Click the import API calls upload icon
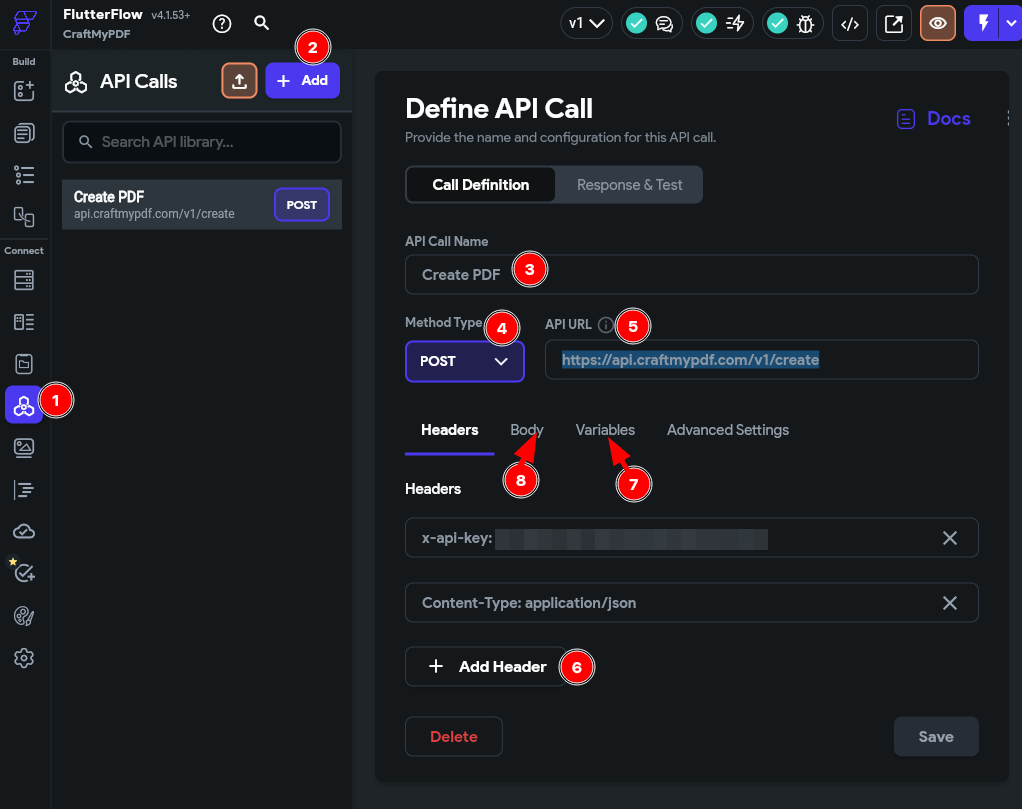This screenshot has width=1022, height=809. [x=239, y=81]
